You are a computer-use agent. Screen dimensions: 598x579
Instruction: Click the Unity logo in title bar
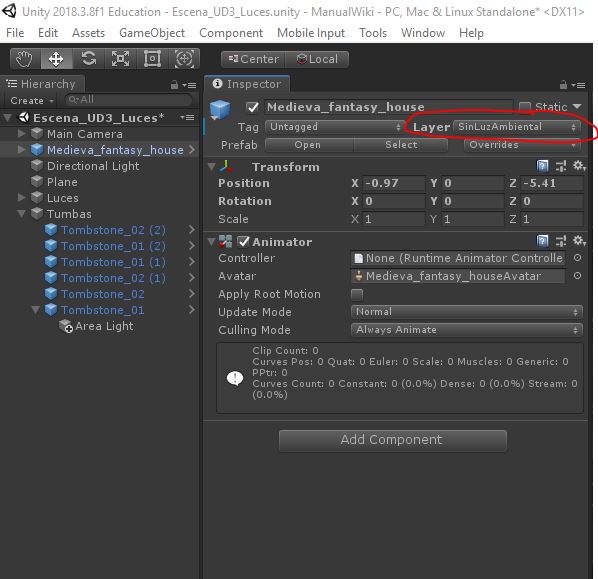9,11
